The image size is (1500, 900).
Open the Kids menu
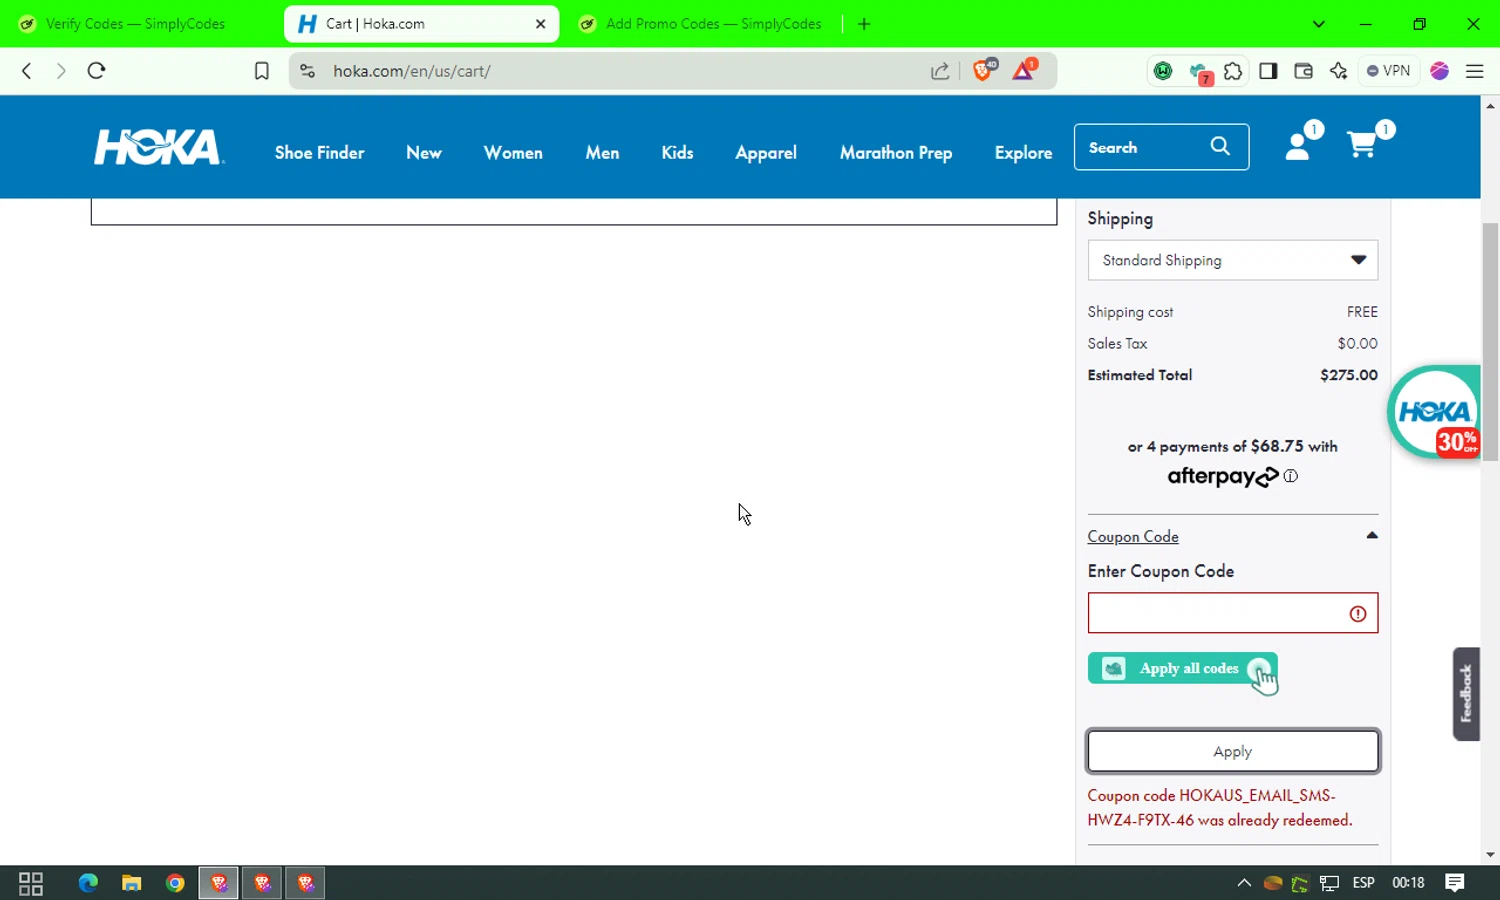click(677, 153)
